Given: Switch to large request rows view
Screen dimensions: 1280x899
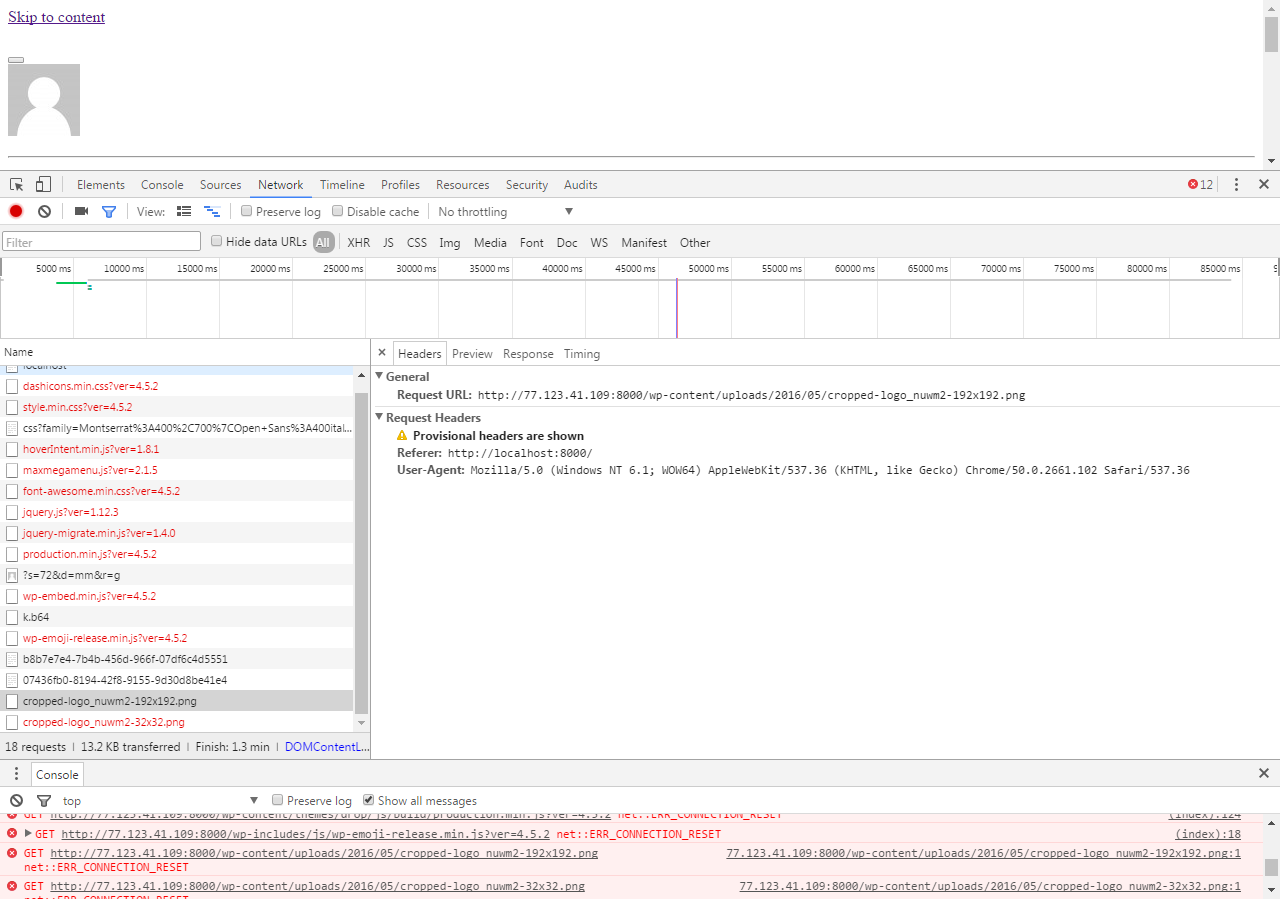Looking at the screenshot, I should pos(184,211).
